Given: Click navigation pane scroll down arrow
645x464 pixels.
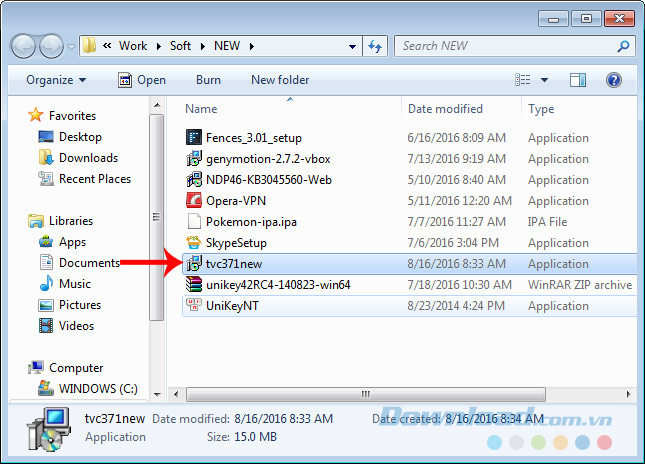Looking at the screenshot, I should [x=157, y=394].
